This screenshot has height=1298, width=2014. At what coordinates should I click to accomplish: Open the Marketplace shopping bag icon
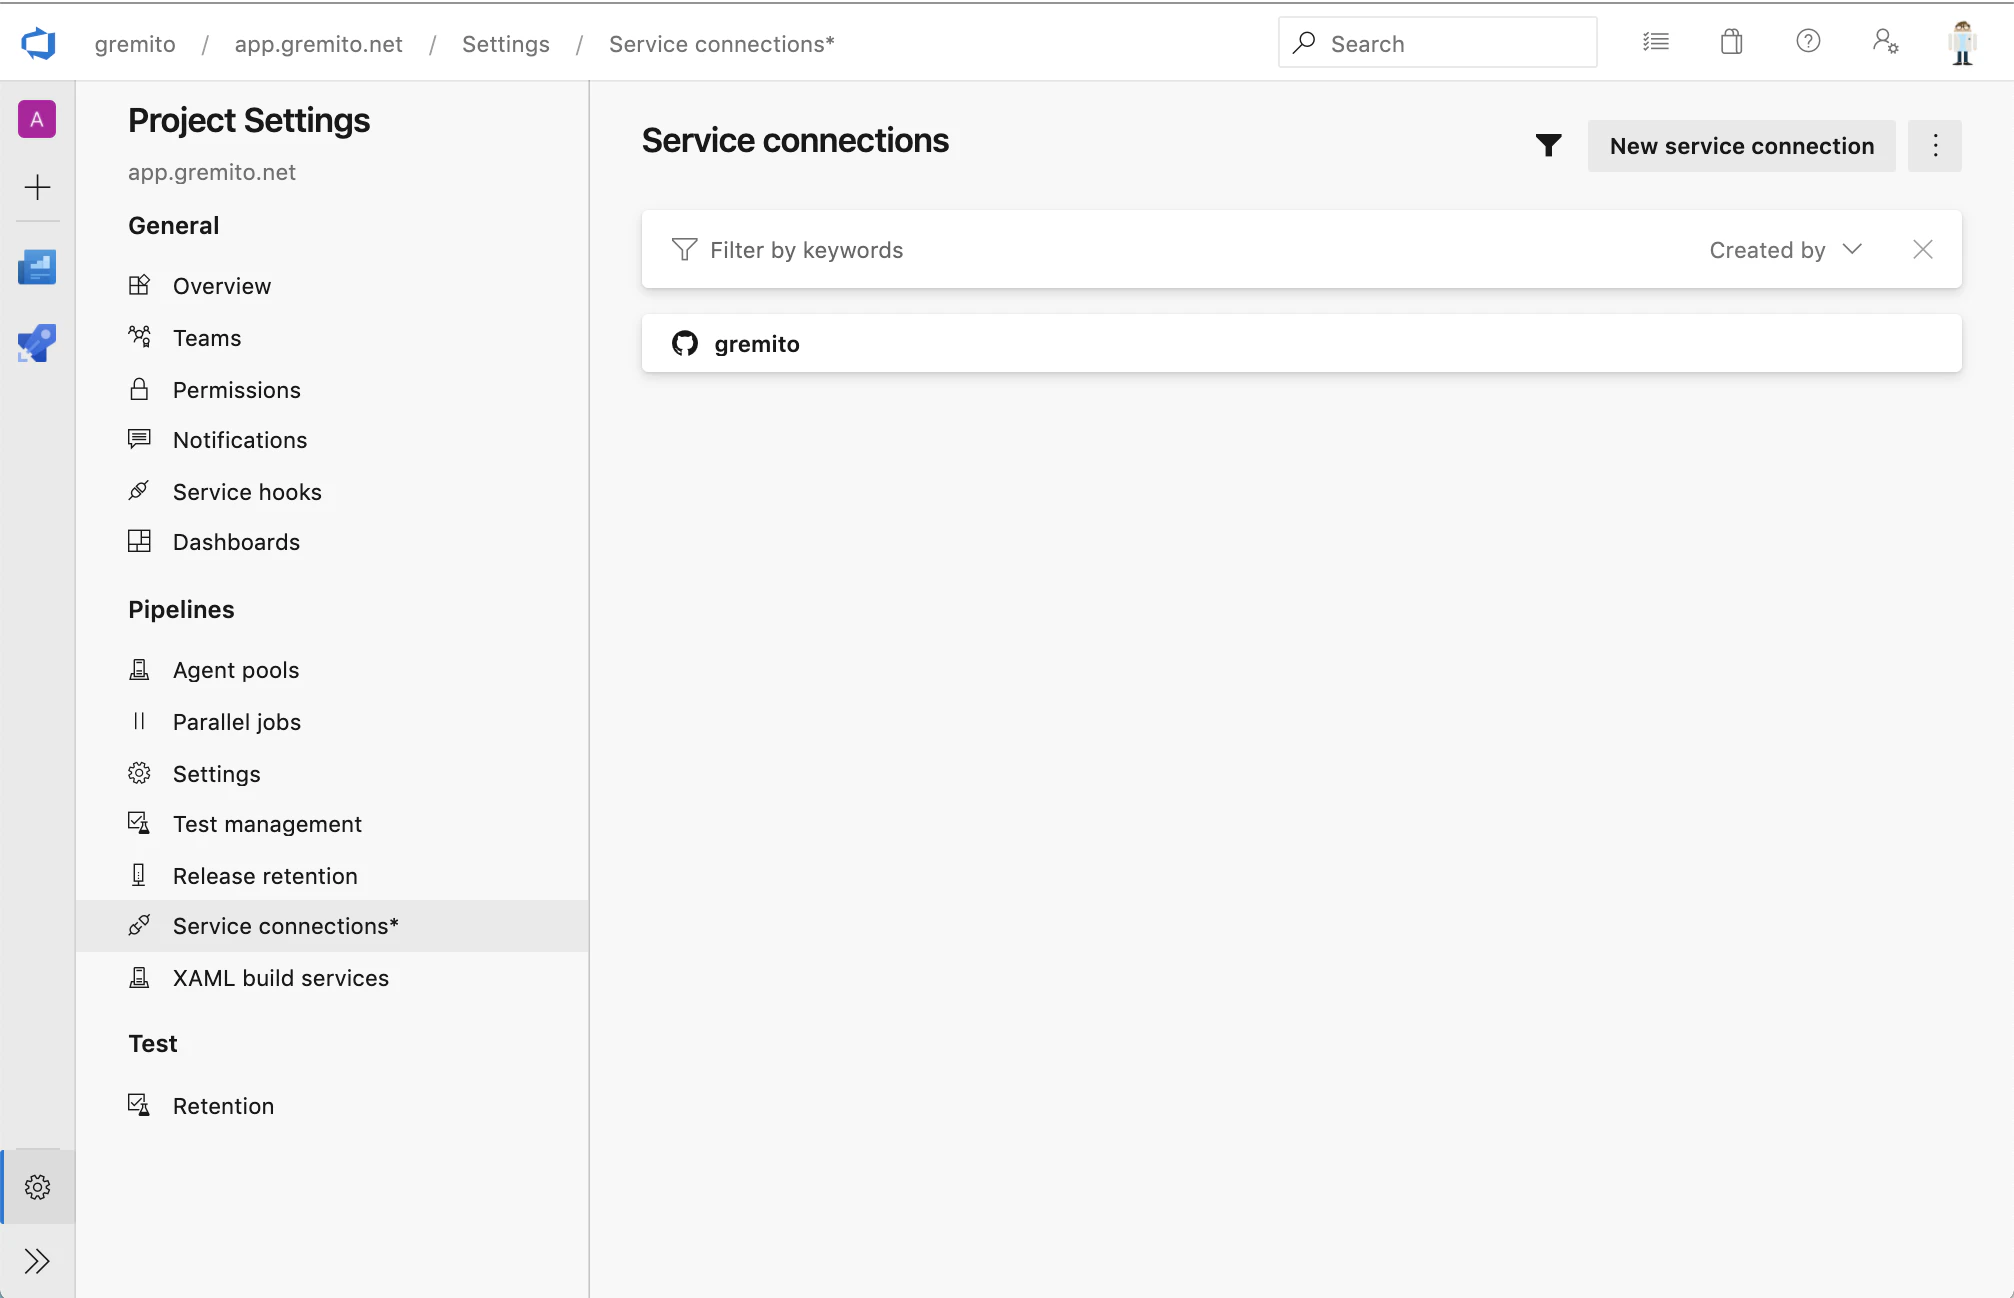click(1732, 42)
